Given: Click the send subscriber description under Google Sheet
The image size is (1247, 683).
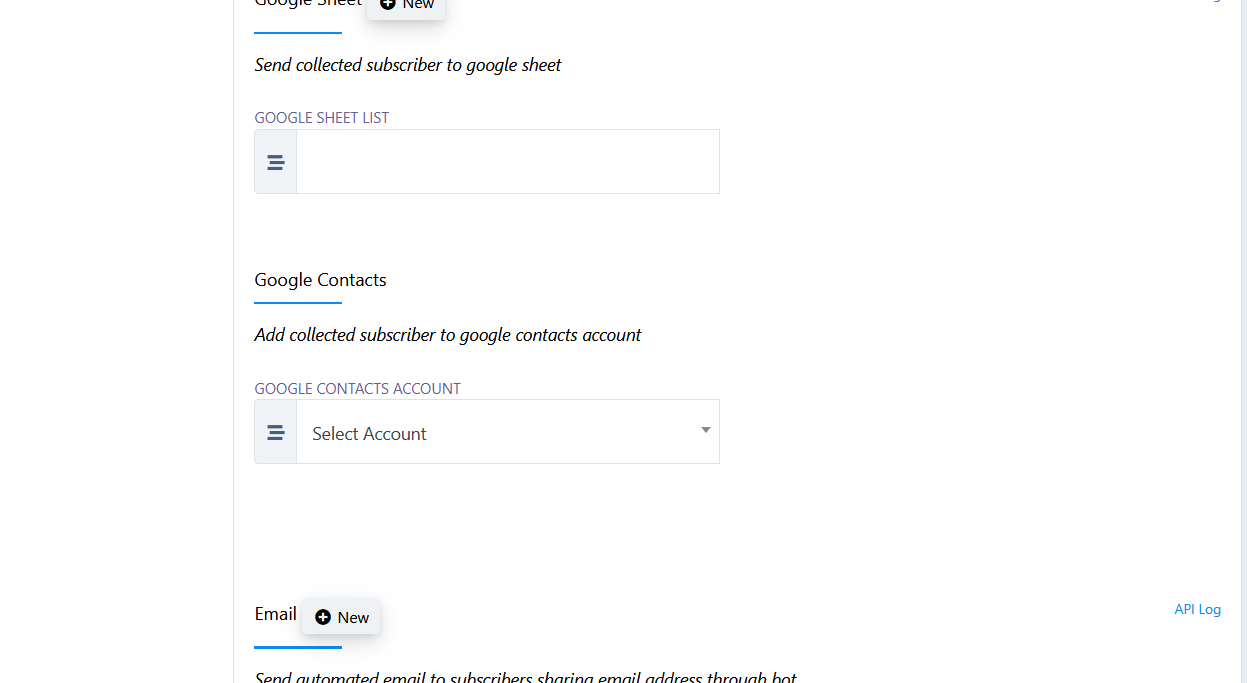Looking at the screenshot, I should 407,65.
